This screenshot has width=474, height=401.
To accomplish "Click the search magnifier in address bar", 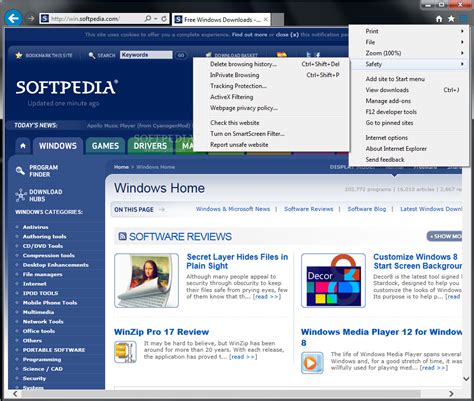I will pos(148,19).
